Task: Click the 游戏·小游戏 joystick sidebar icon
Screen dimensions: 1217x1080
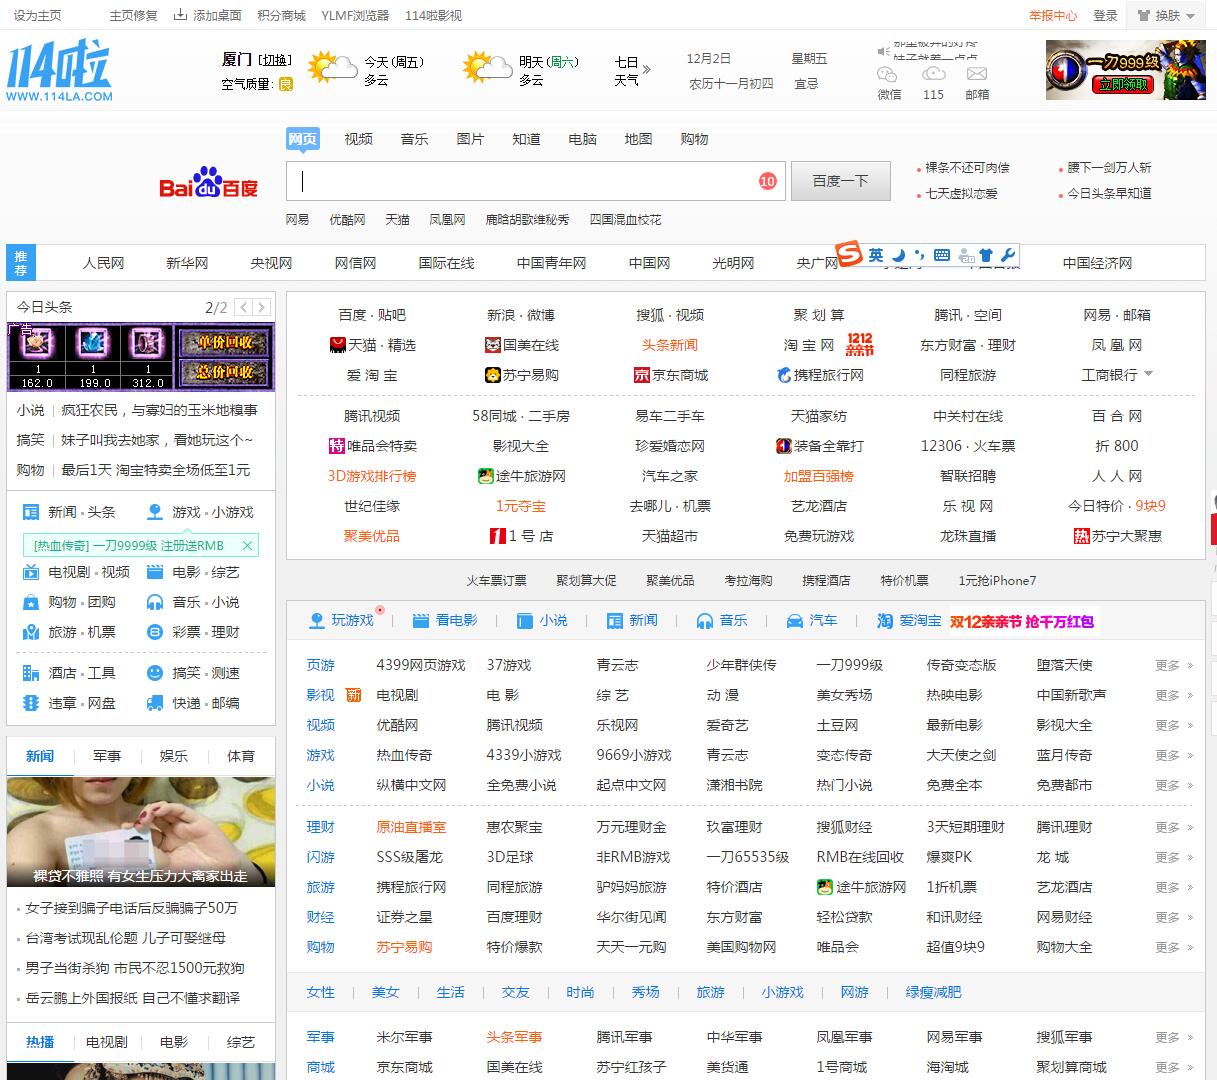Action: point(155,512)
